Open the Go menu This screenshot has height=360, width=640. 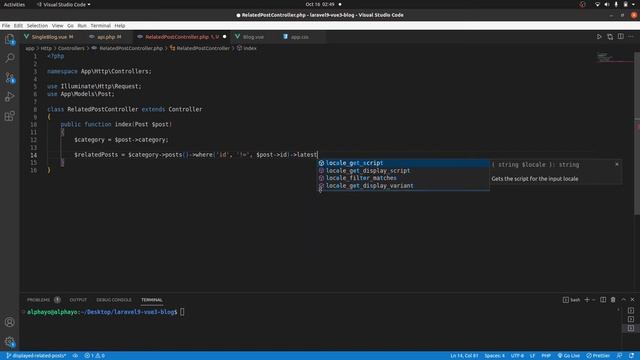tap(70, 25)
